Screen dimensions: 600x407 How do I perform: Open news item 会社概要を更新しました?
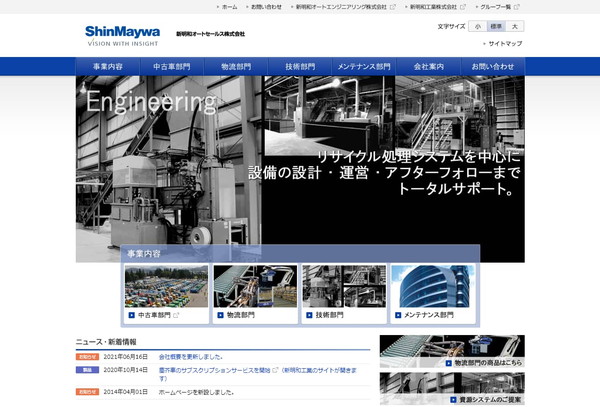[x=191, y=357]
